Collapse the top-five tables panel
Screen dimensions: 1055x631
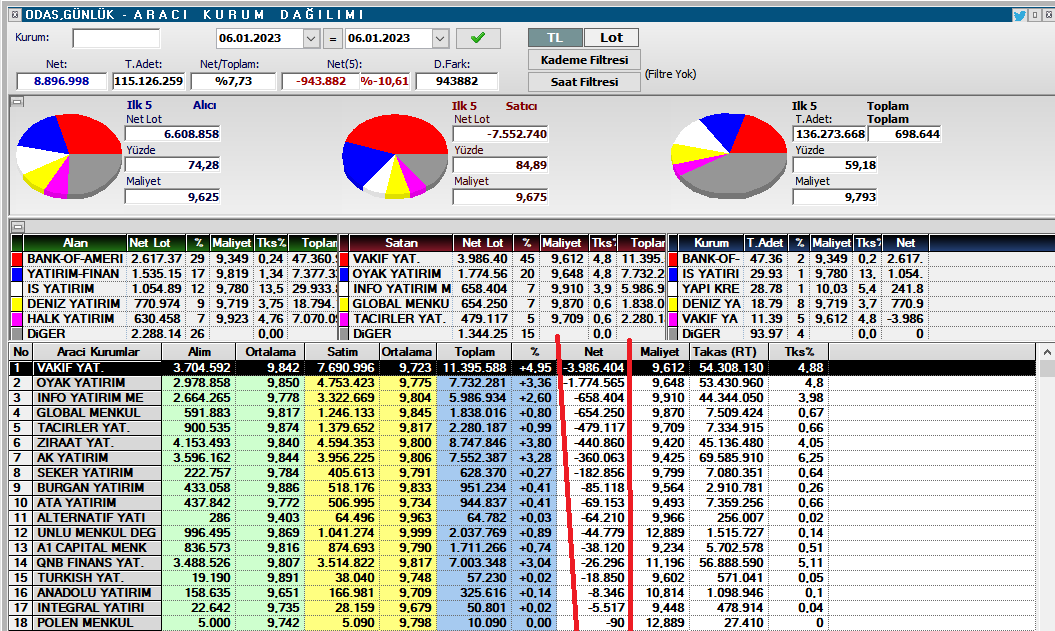point(17,227)
